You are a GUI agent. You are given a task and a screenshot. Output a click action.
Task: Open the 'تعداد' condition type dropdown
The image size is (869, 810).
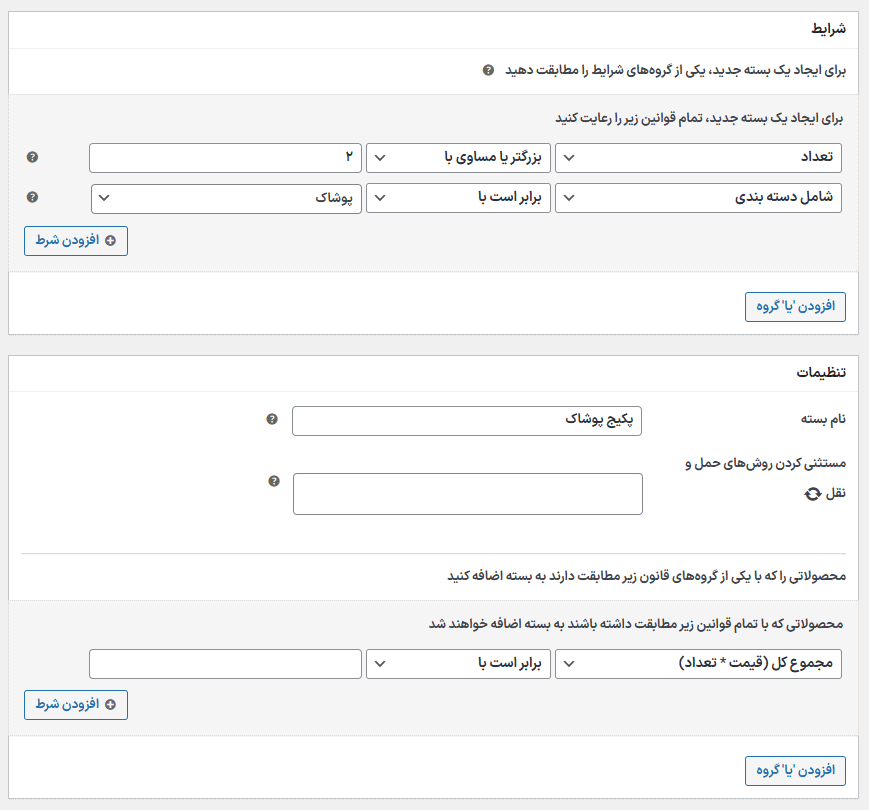[x=698, y=158]
